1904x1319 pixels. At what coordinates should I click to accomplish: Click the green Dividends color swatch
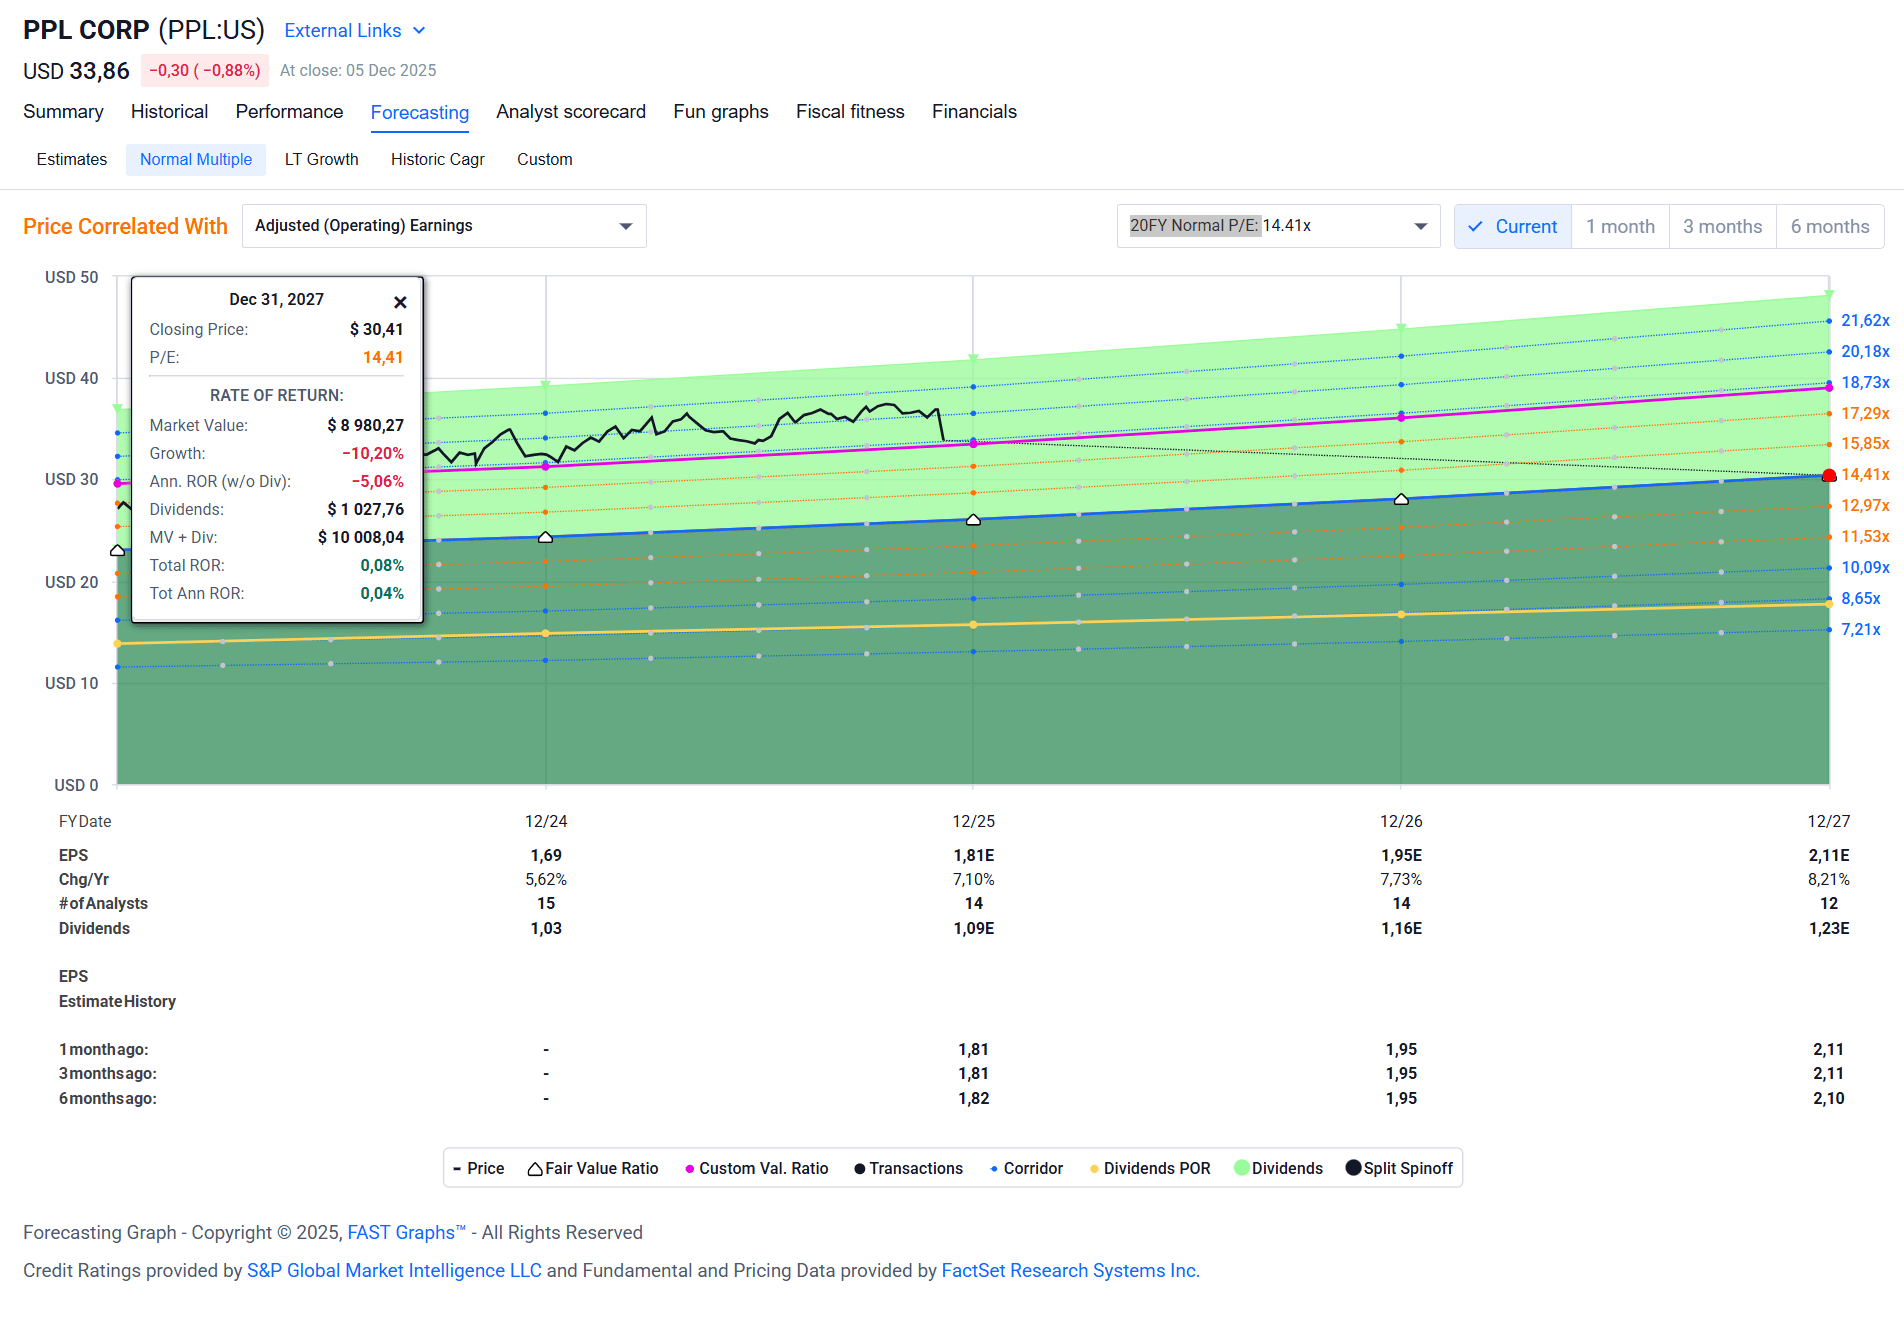pos(1240,1168)
